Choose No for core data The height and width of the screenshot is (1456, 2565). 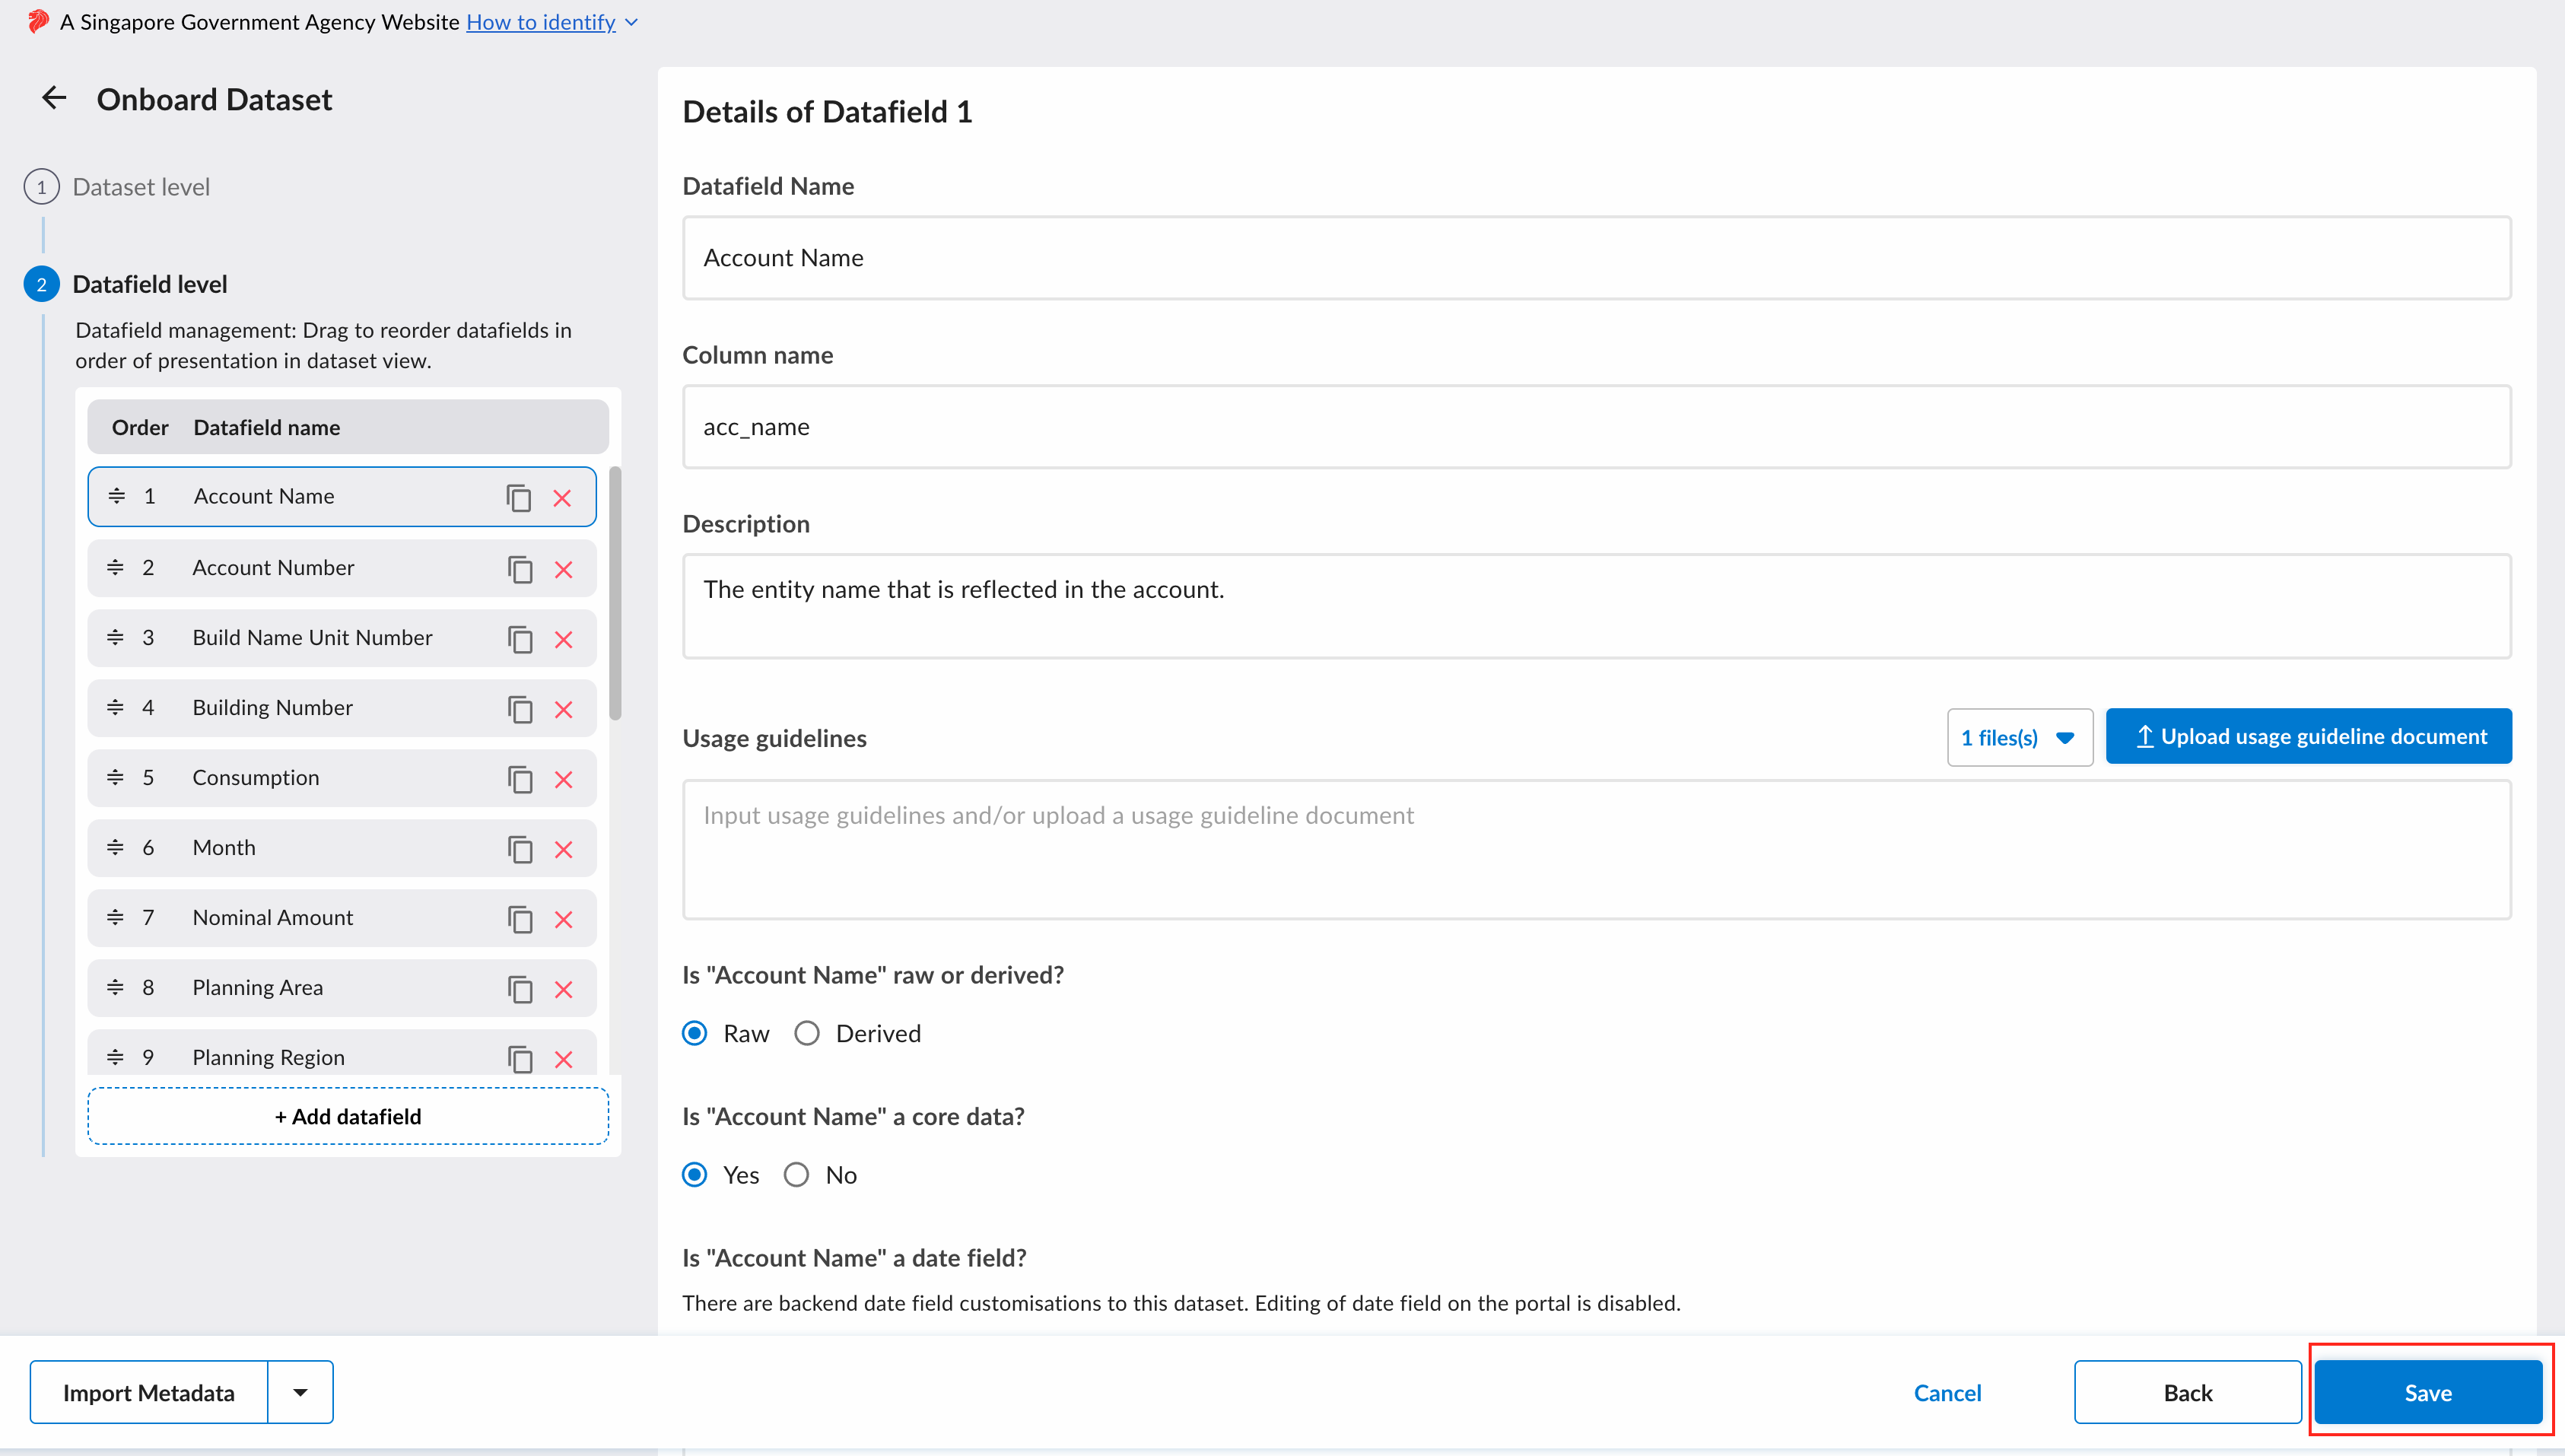[796, 1175]
